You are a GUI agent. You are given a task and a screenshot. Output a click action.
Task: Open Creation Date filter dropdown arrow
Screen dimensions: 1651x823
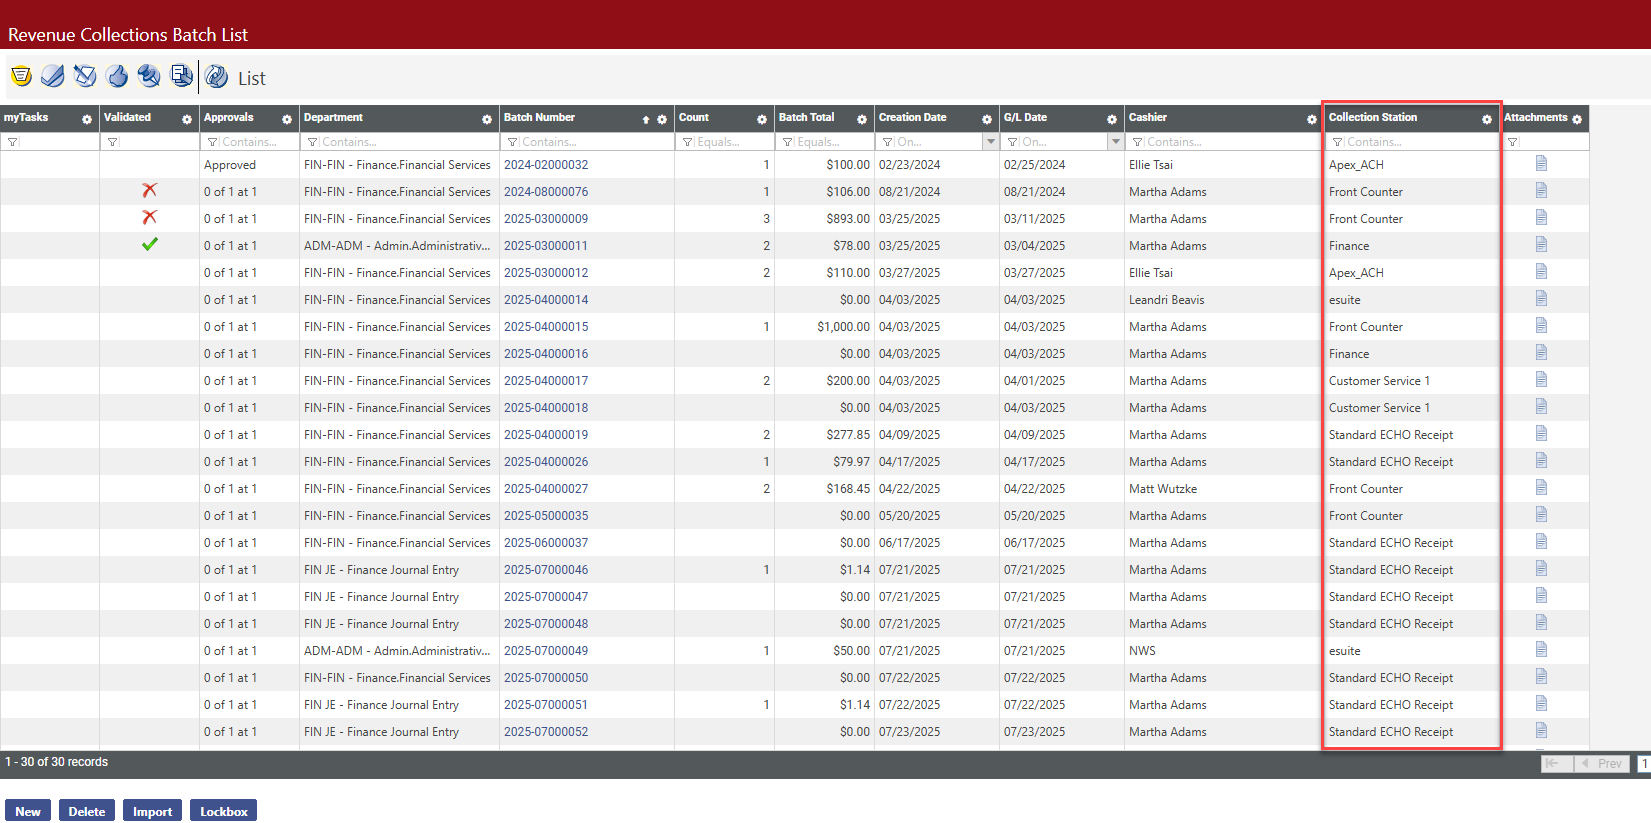(x=991, y=142)
